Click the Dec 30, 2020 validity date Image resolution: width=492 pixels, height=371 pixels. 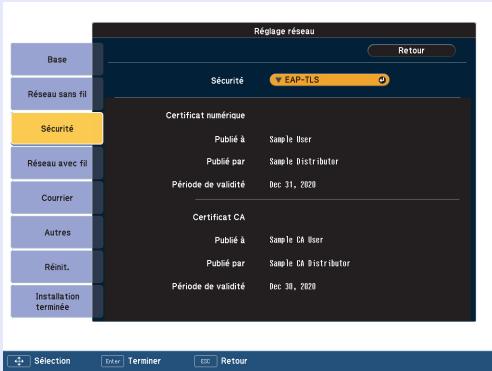click(x=292, y=286)
